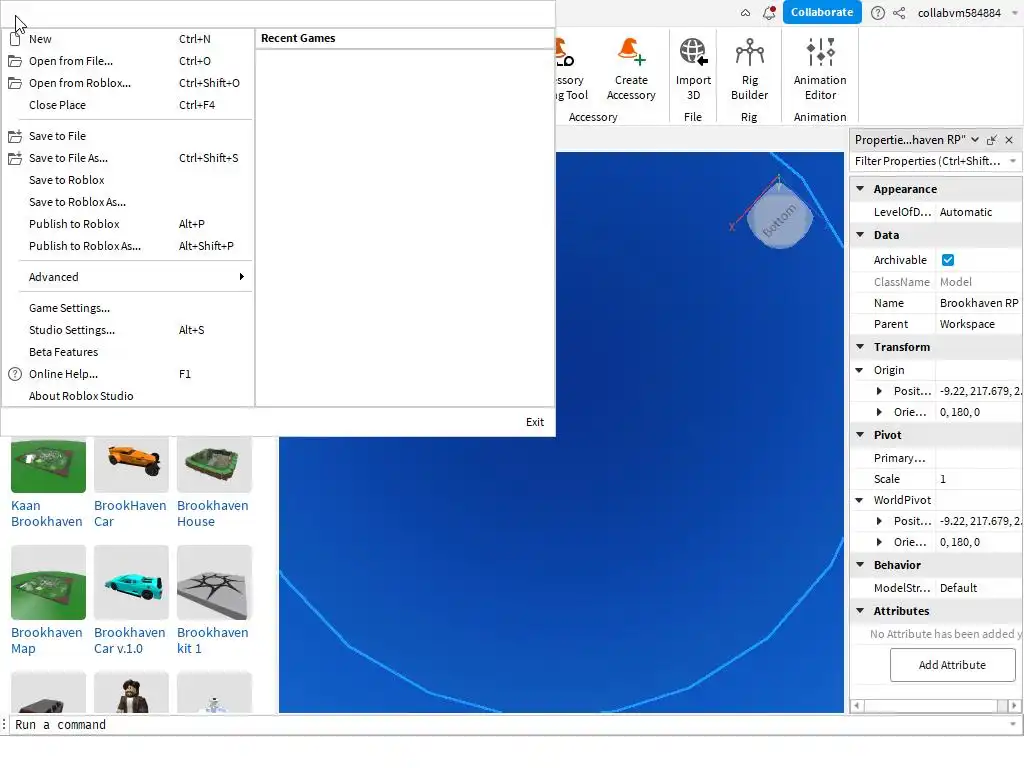Collapse the Data section

(860, 234)
